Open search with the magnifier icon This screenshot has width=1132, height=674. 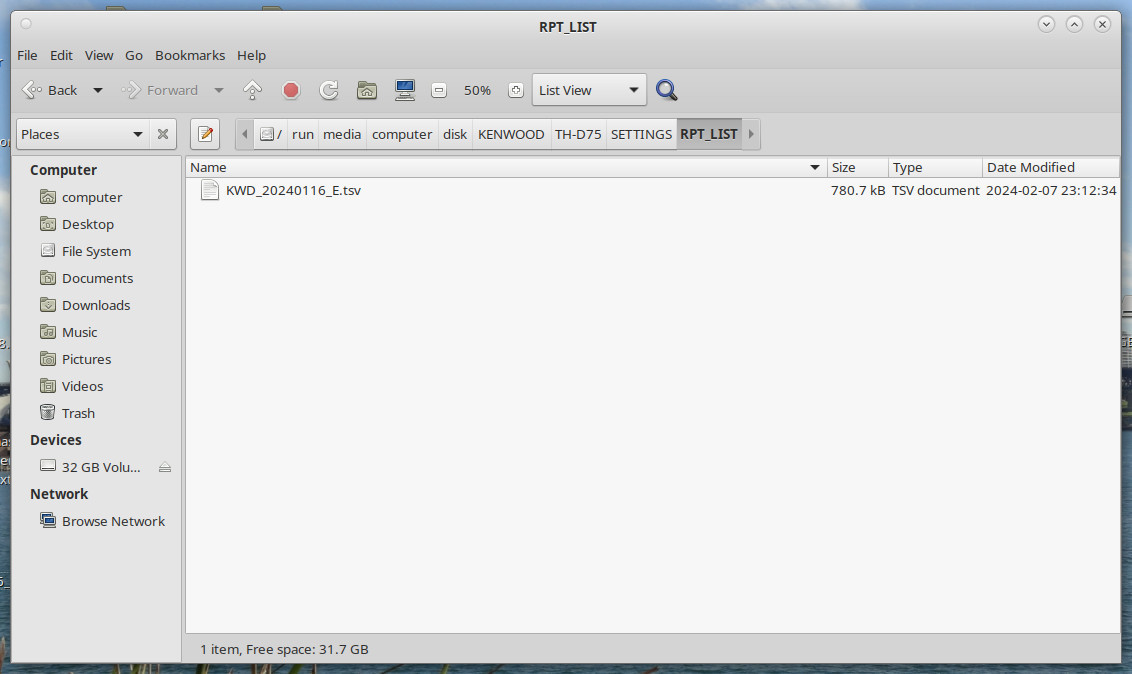[667, 90]
